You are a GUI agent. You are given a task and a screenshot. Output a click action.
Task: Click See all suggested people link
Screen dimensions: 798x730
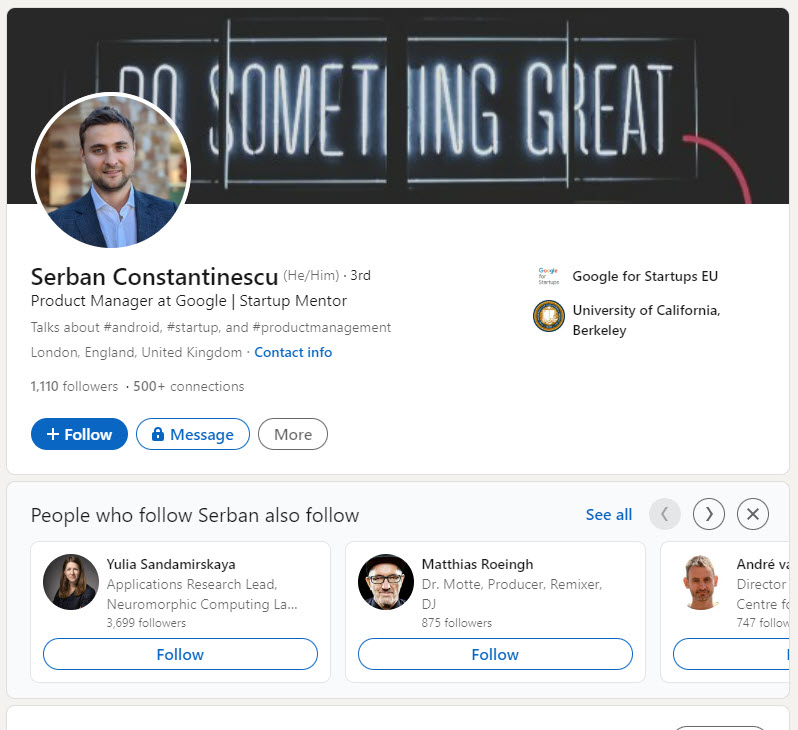coord(608,514)
